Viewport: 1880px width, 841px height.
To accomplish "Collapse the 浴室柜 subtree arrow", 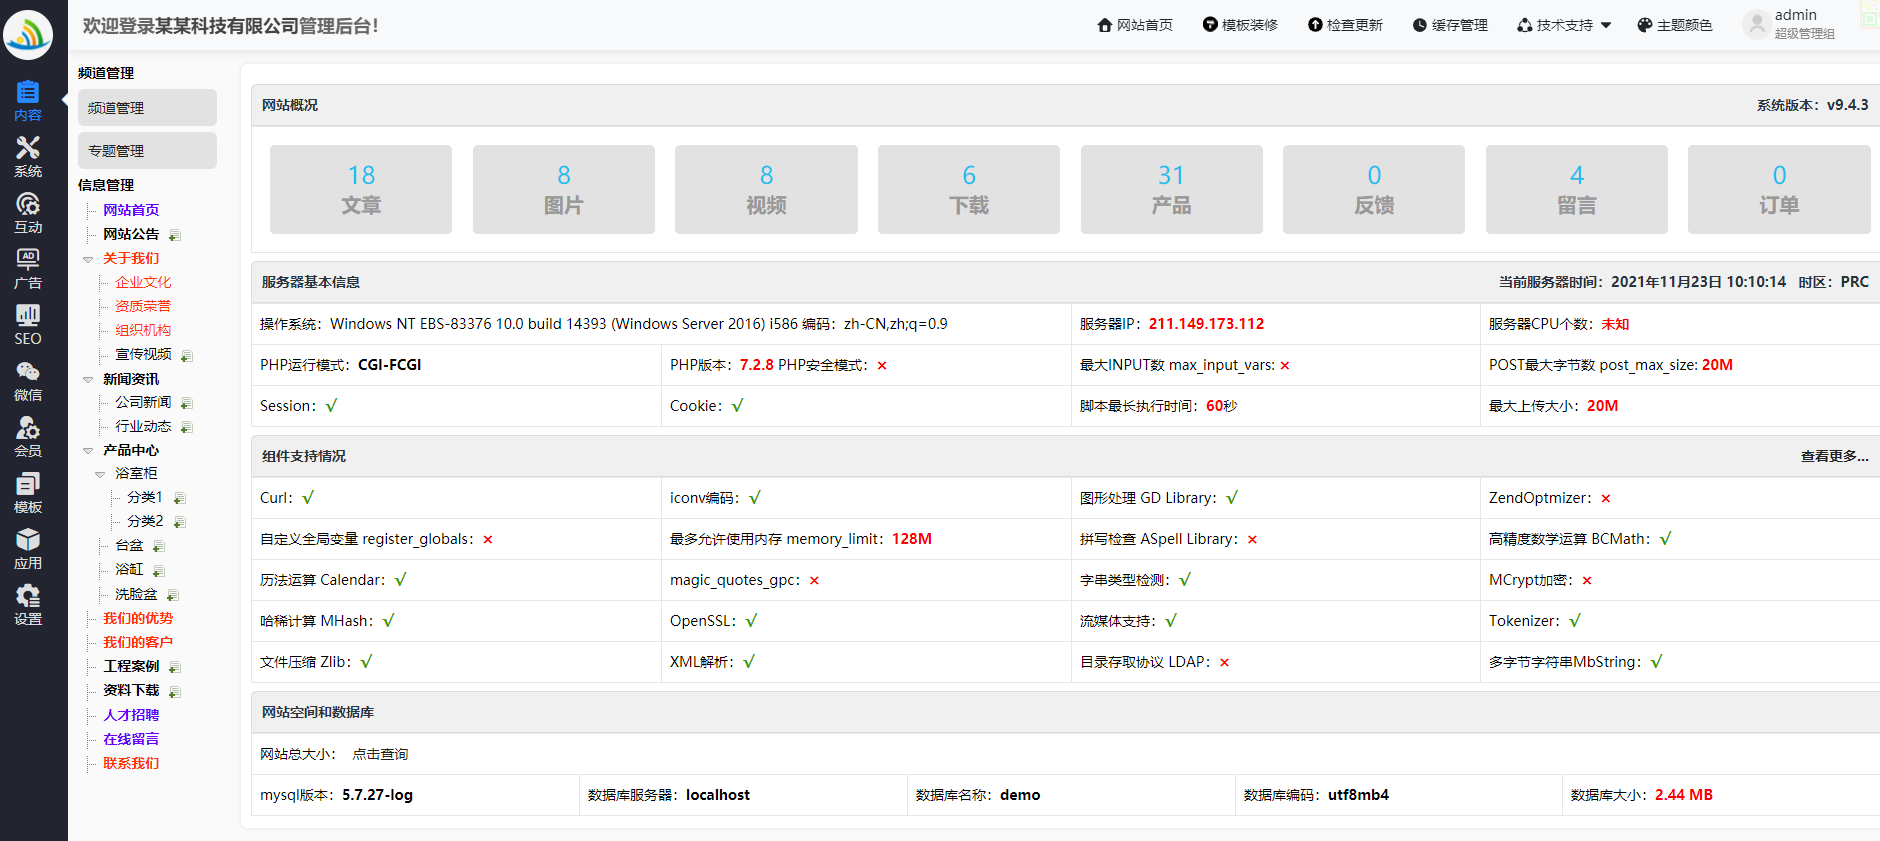I will (x=100, y=474).
